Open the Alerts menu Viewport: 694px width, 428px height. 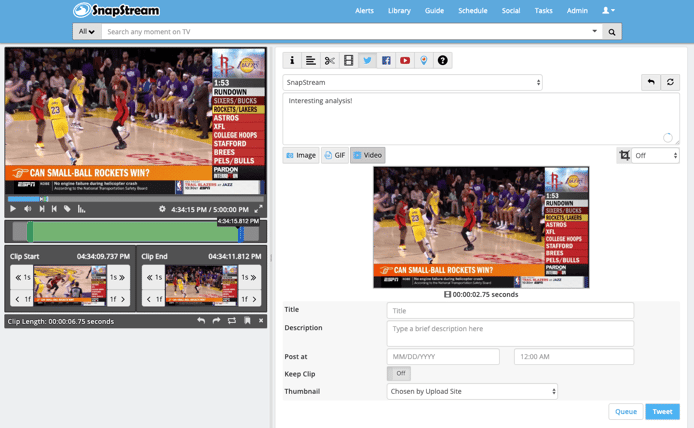[x=364, y=11]
